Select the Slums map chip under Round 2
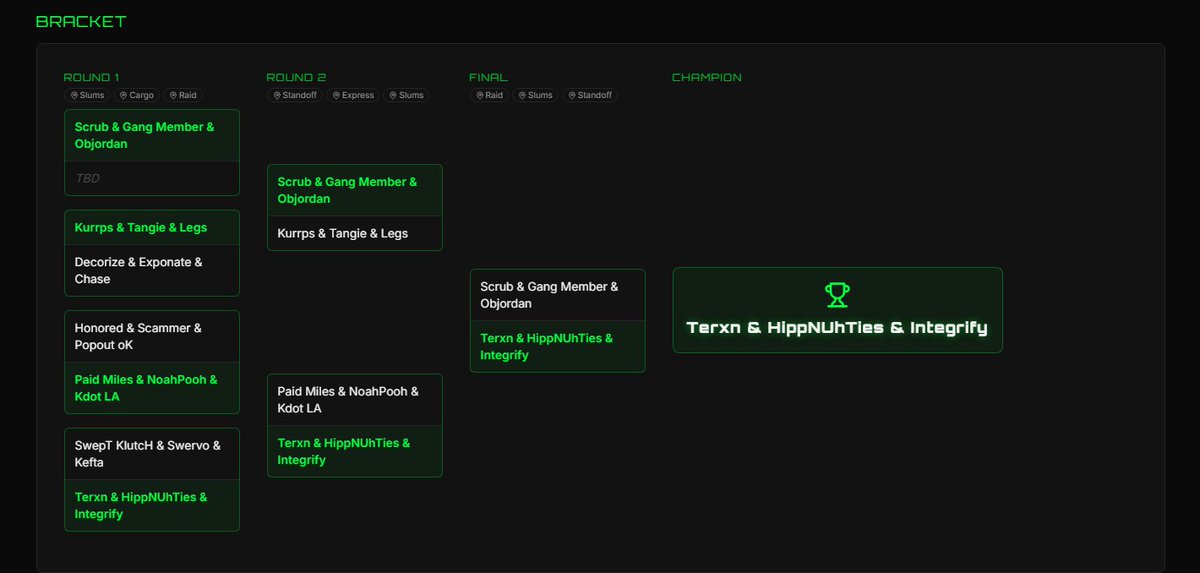This screenshot has height=573, width=1200. click(406, 95)
